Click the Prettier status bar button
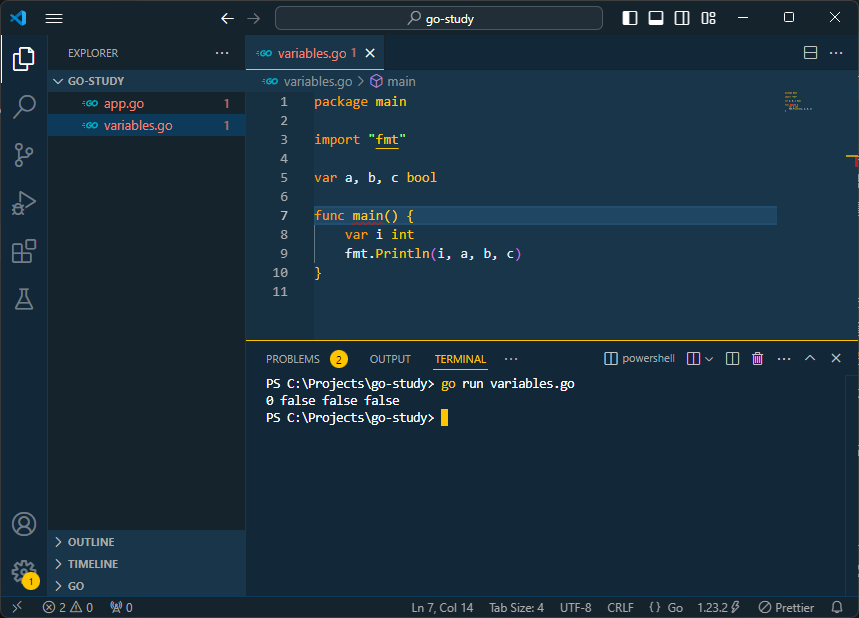The width and height of the screenshot is (859, 618). (786, 607)
